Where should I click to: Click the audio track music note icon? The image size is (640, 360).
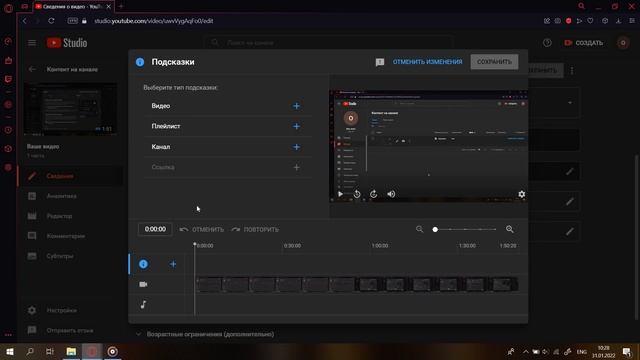pyautogui.click(x=143, y=304)
